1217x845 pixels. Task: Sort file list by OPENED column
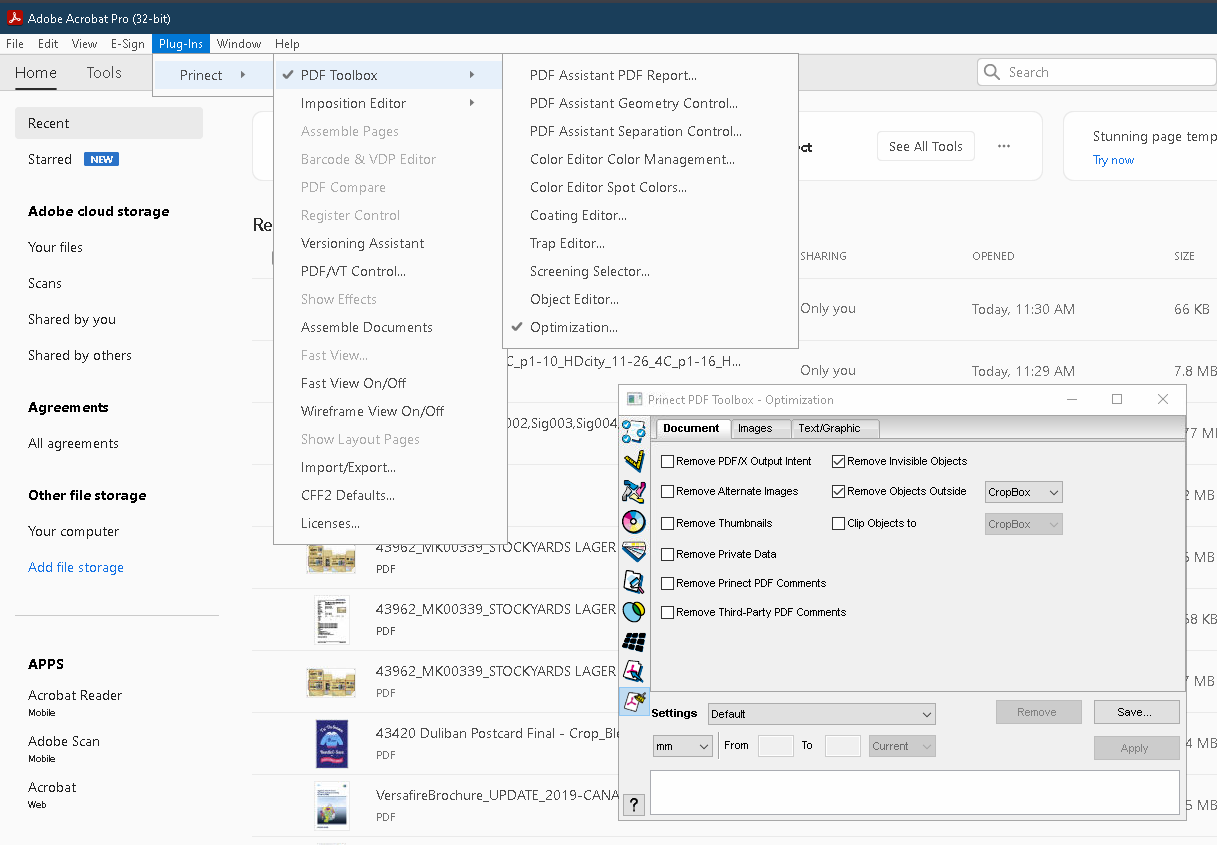[993, 256]
